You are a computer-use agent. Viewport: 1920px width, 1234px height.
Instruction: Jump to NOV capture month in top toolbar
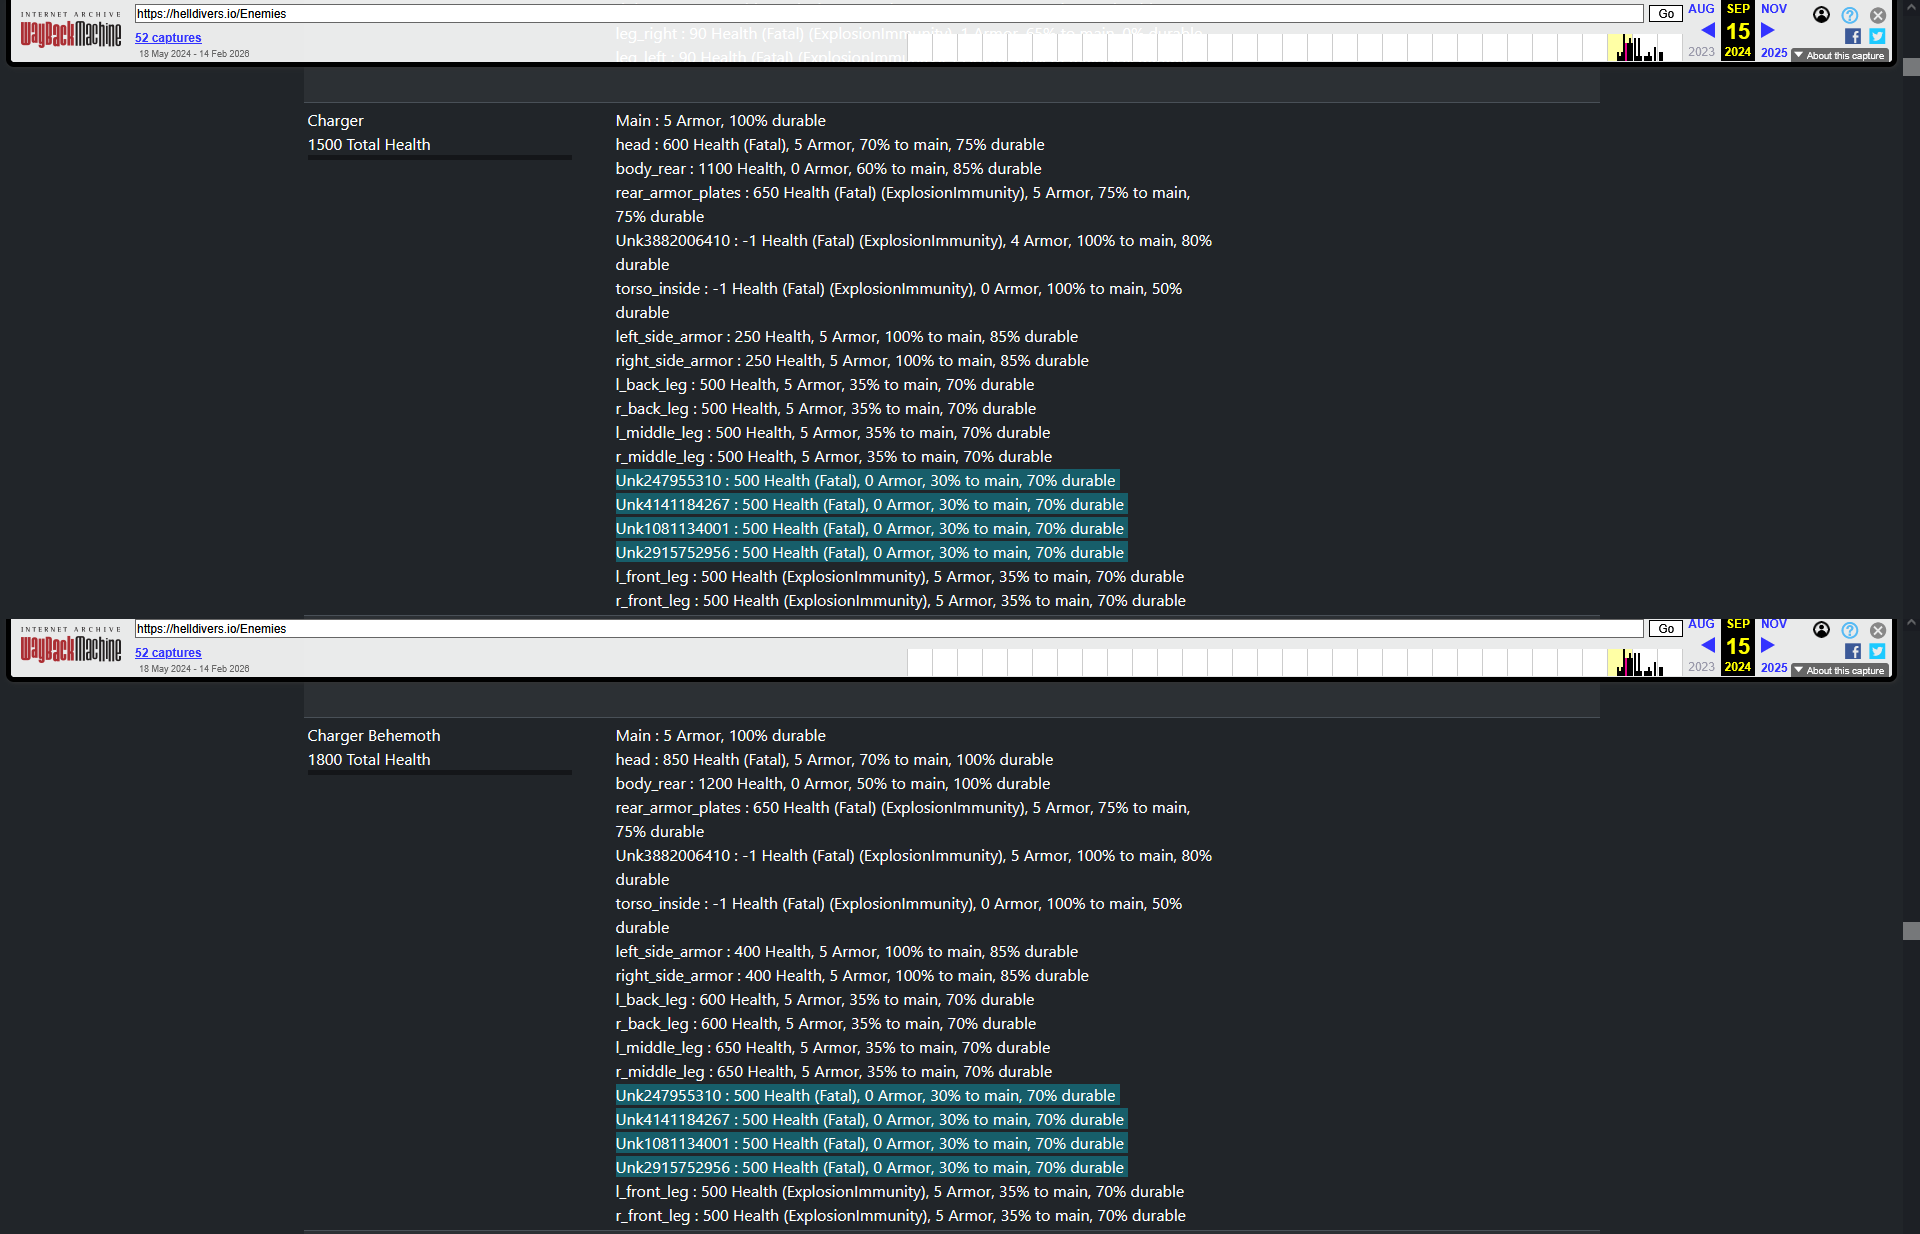click(1774, 9)
